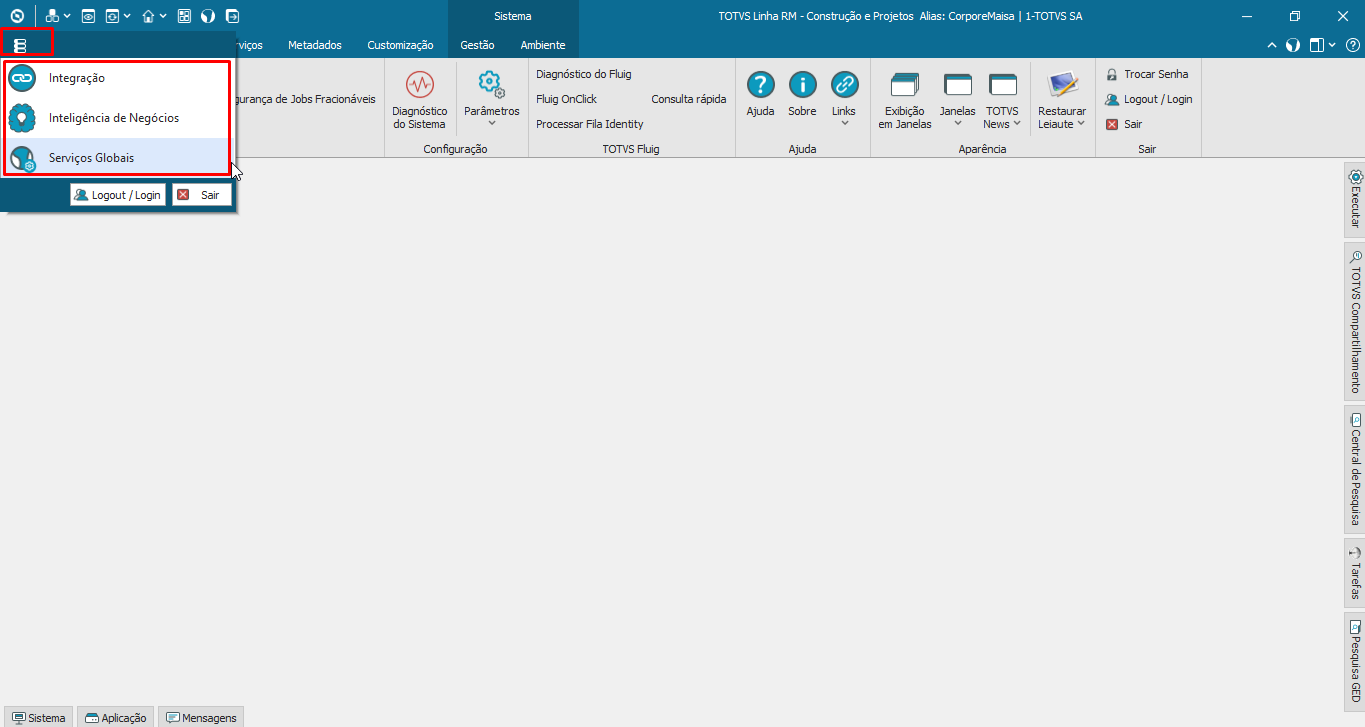This screenshot has width=1365, height=727.
Task: Open the Fluig OnClick link
Action: pyautogui.click(x=566, y=99)
